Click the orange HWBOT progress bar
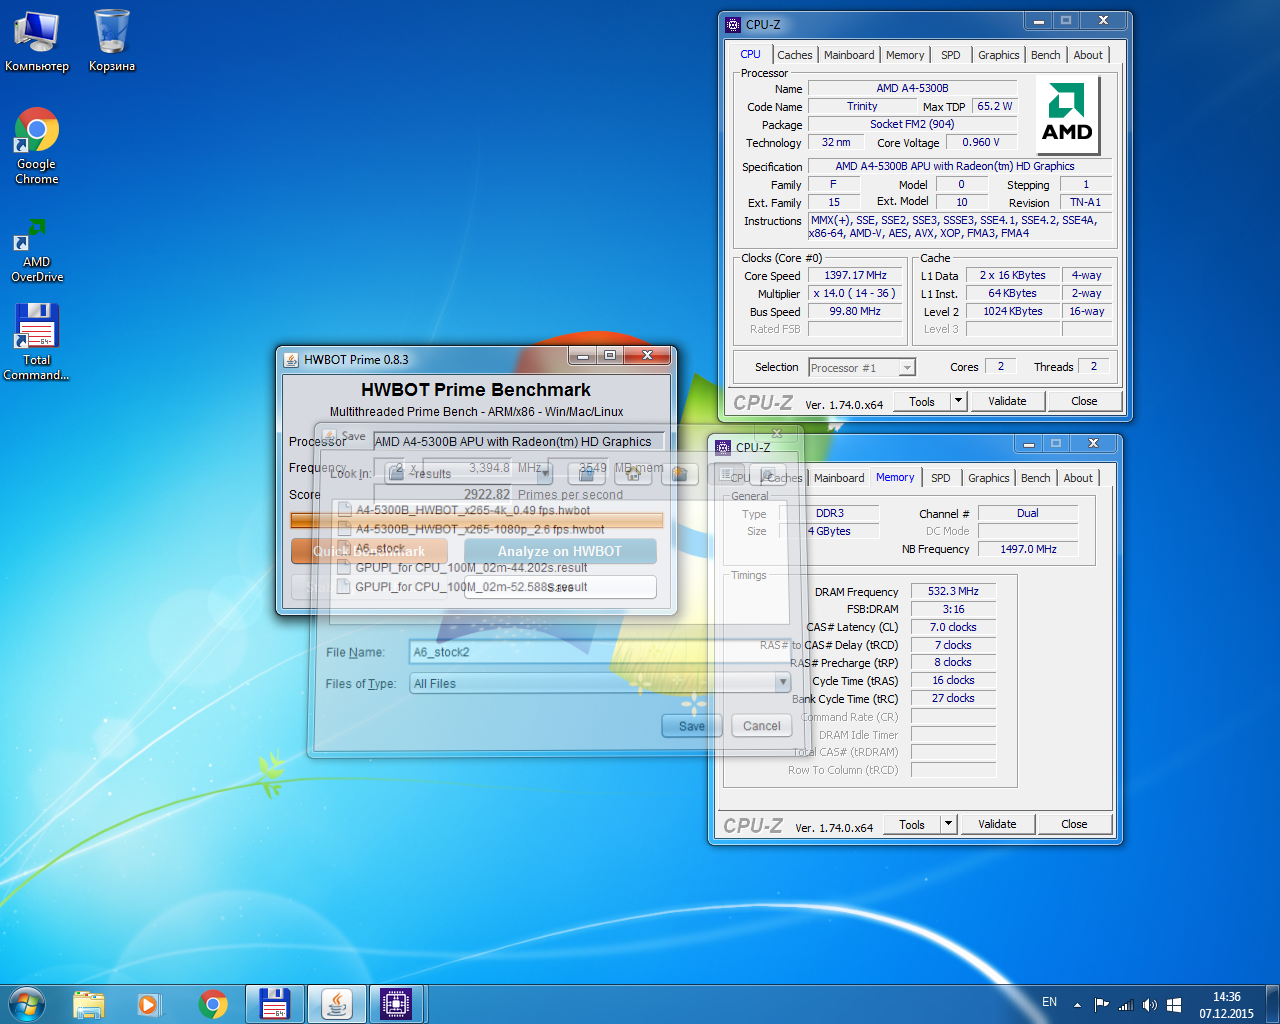The width and height of the screenshot is (1280, 1024). click(x=477, y=520)
